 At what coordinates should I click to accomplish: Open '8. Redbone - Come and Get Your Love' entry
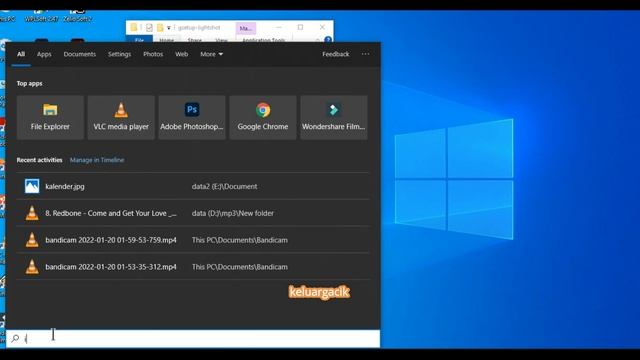(x=193, y=213)
